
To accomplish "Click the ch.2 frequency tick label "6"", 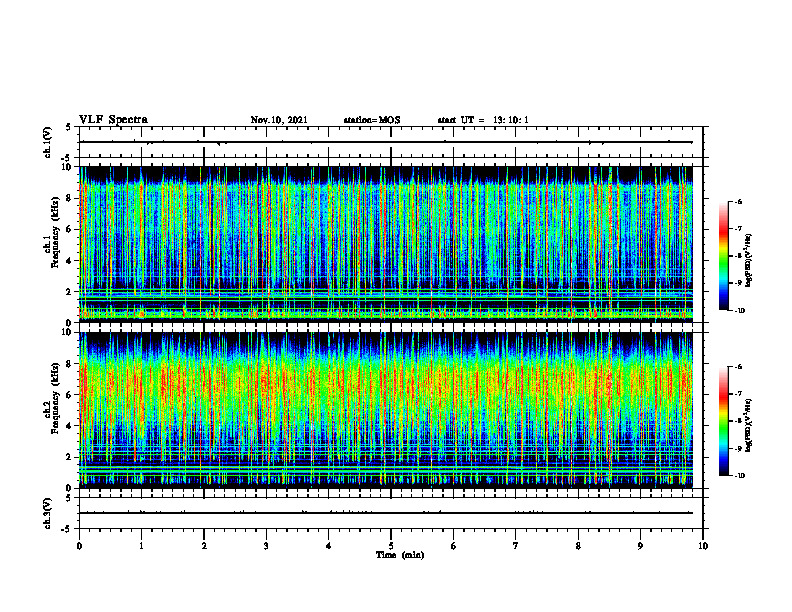I will 70,395.
